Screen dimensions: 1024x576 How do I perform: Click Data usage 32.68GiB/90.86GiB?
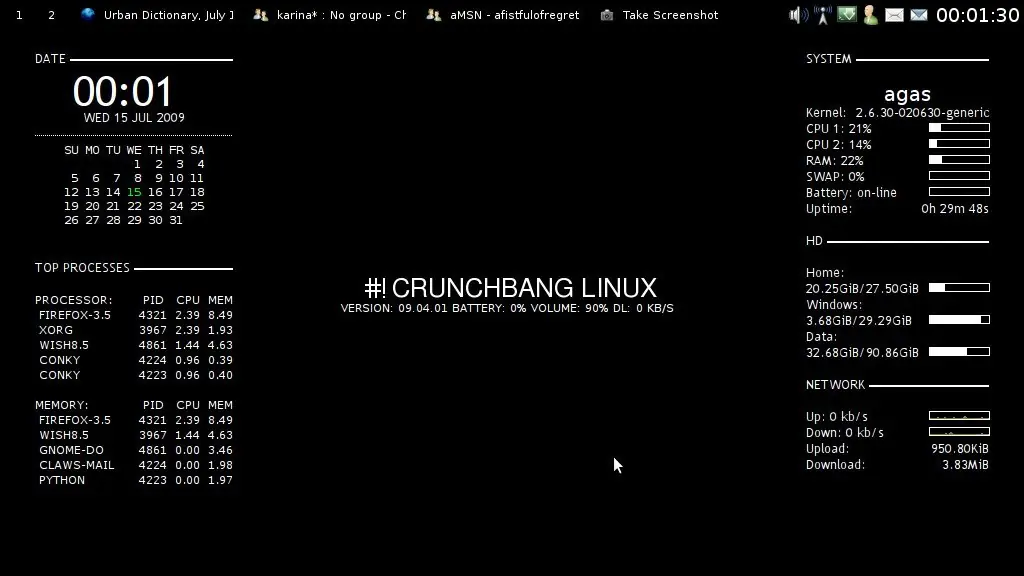tap(862, 353)
